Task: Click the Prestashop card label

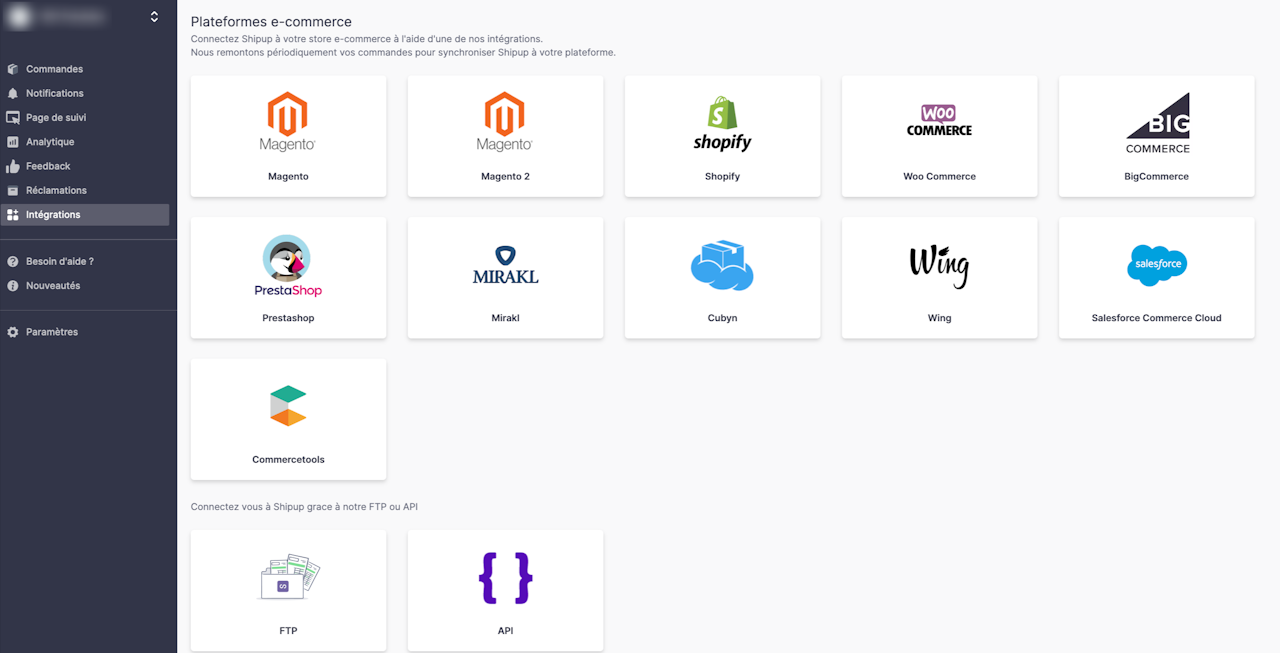Action: tap(288, 318)
